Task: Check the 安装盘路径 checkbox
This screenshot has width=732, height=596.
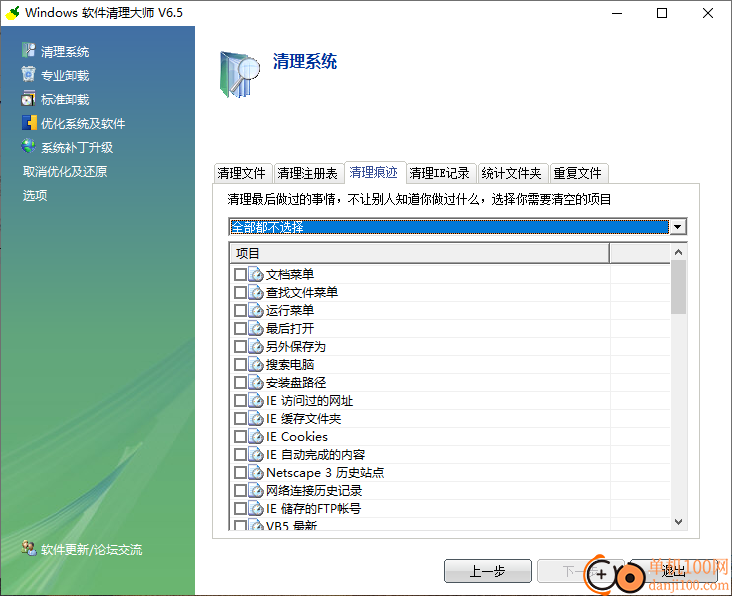Action: tap(240, 383)
